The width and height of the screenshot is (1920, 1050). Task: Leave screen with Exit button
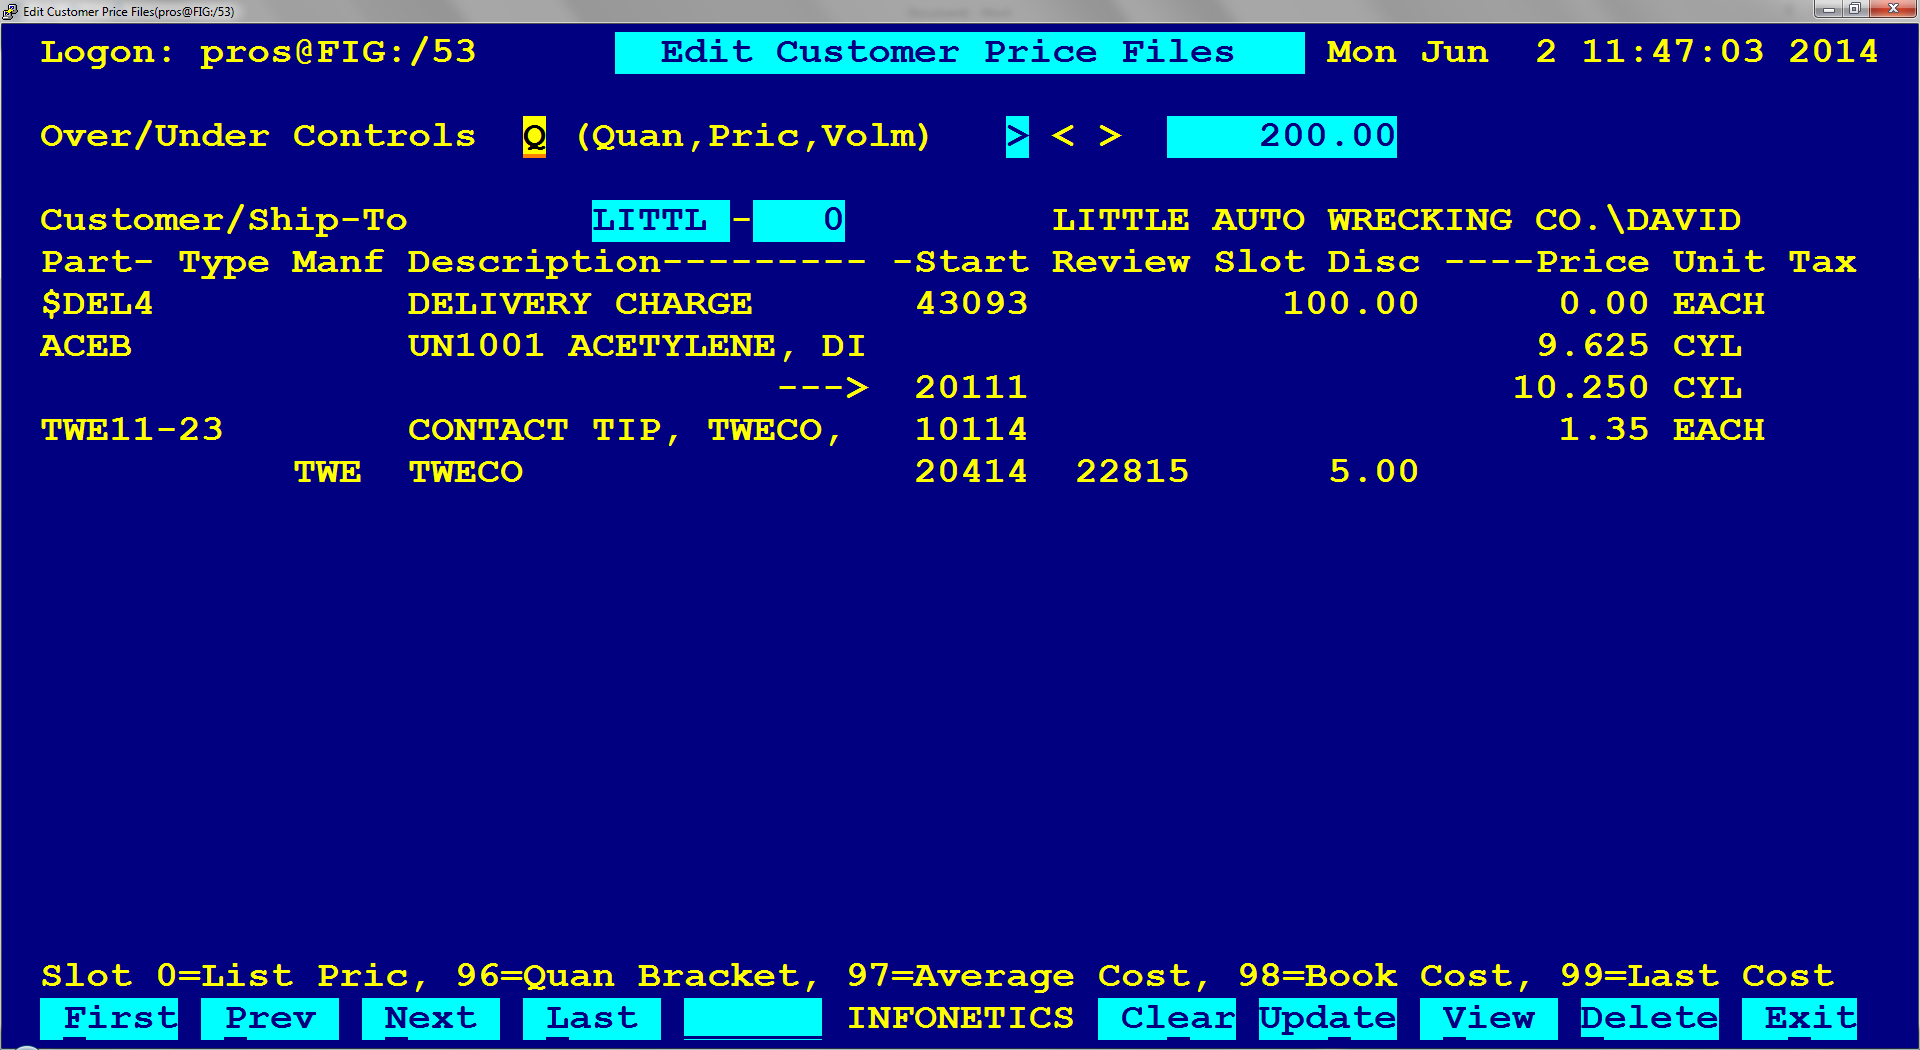coord(1799,1018)
